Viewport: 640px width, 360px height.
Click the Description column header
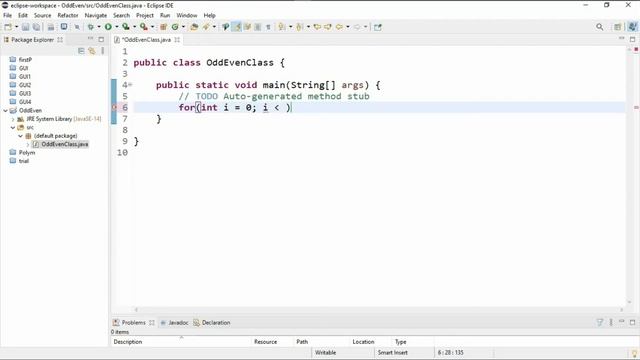click(x=127, y=342)
